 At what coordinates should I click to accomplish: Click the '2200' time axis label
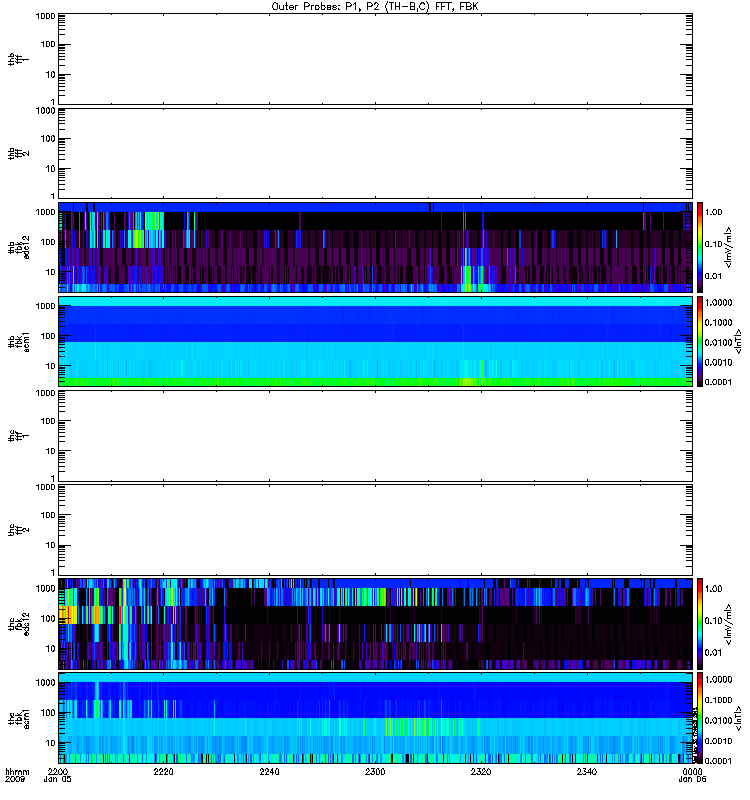[58, 771]
